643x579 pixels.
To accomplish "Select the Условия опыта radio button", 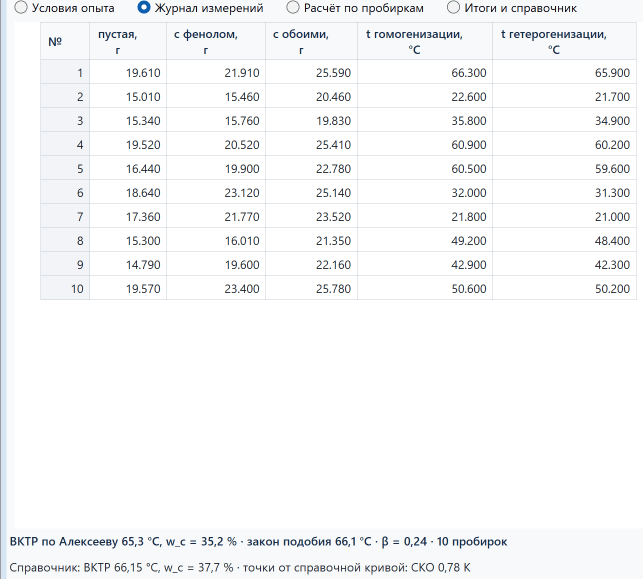I will (64, 8).
